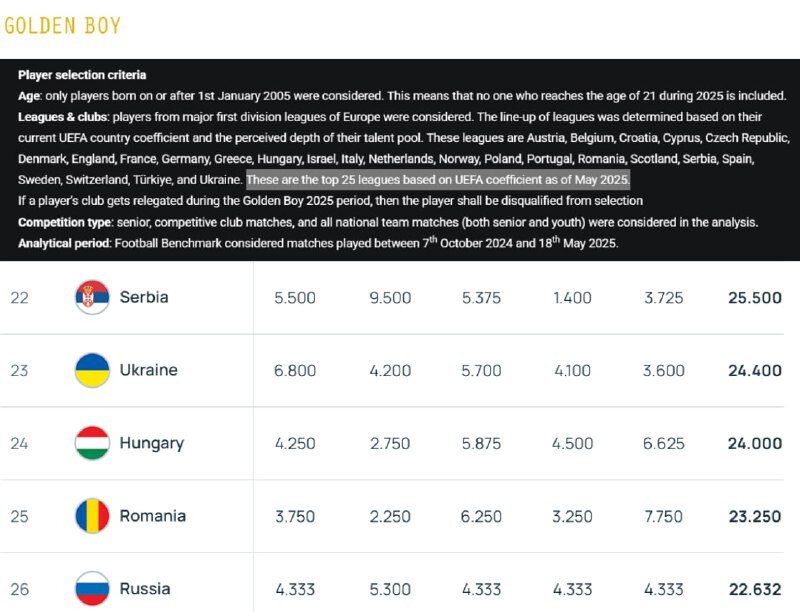The image size is (800, 612).
Task: Click rank number 22 in the table
Action: (x=20, y=297)
